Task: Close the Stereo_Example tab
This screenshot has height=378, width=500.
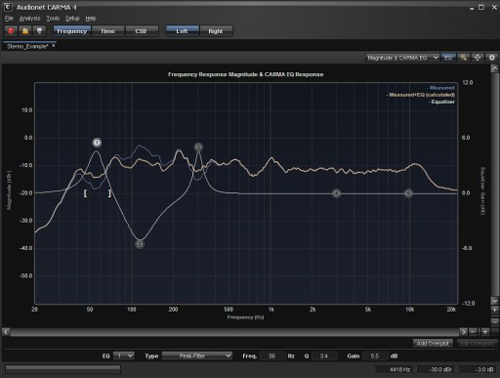Action: click(53, 46)
